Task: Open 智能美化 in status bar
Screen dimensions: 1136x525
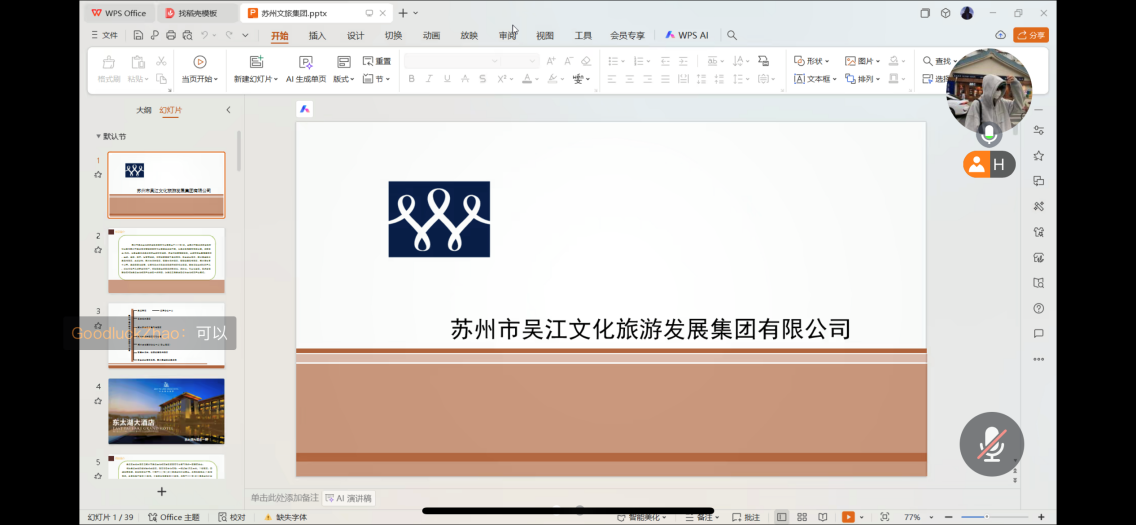Action: tap(642, 517)
